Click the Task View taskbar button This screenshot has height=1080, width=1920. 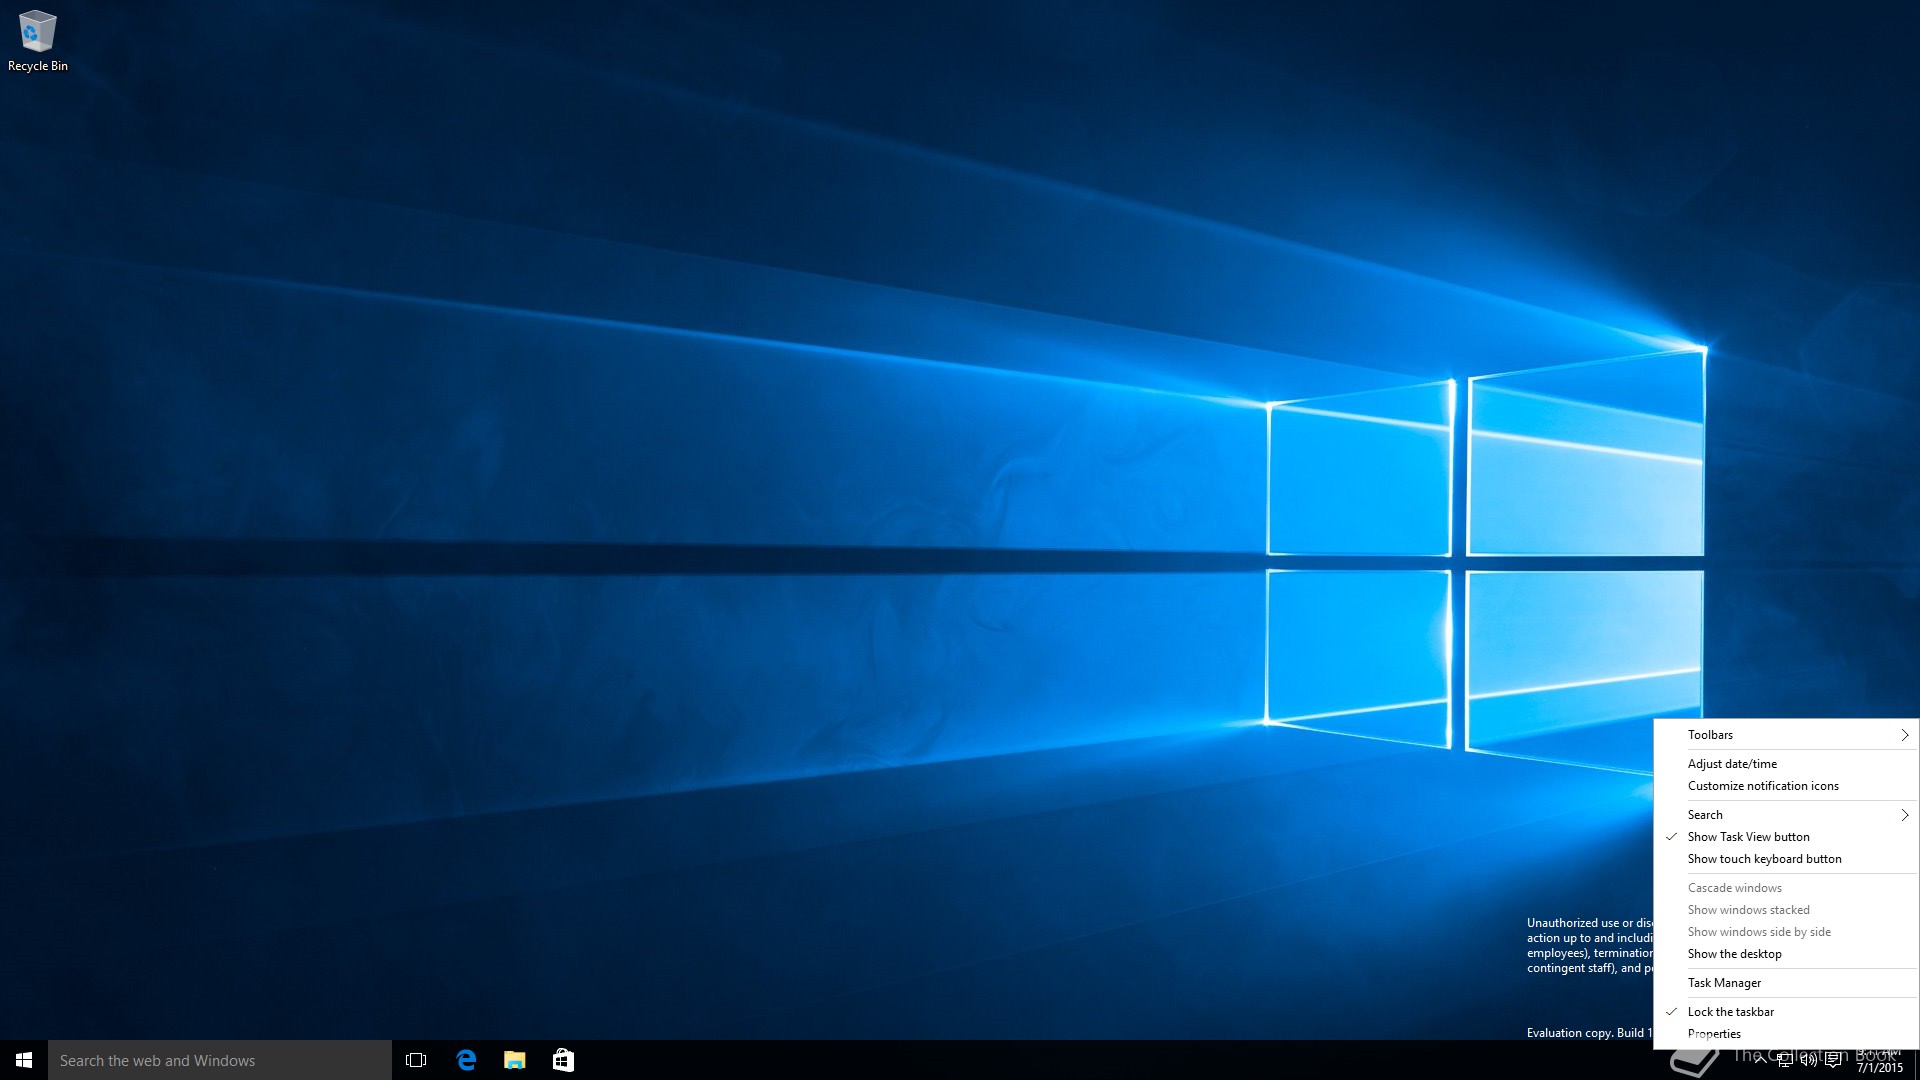[416, 1060]
